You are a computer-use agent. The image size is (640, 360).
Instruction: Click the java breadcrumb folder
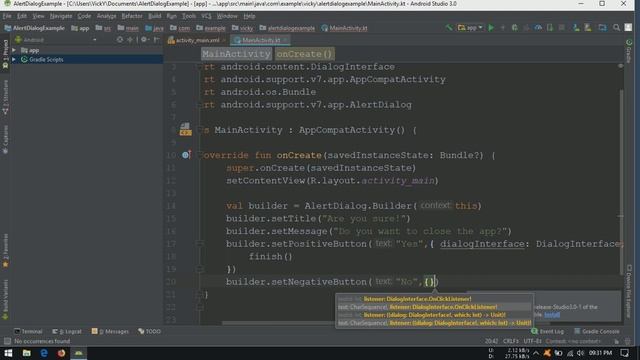coord(154,28)
